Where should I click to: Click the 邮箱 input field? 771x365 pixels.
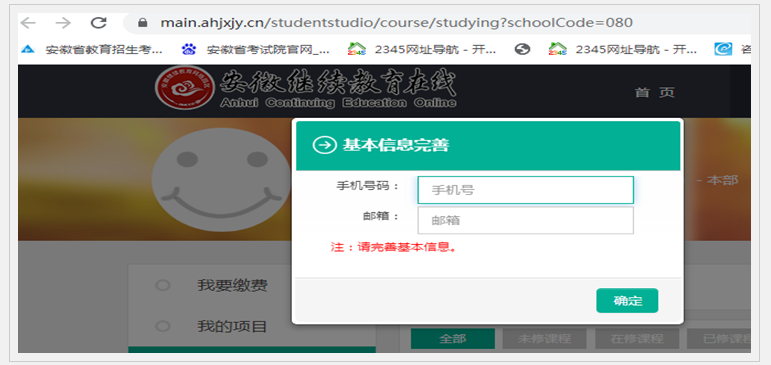click(526, 220)
